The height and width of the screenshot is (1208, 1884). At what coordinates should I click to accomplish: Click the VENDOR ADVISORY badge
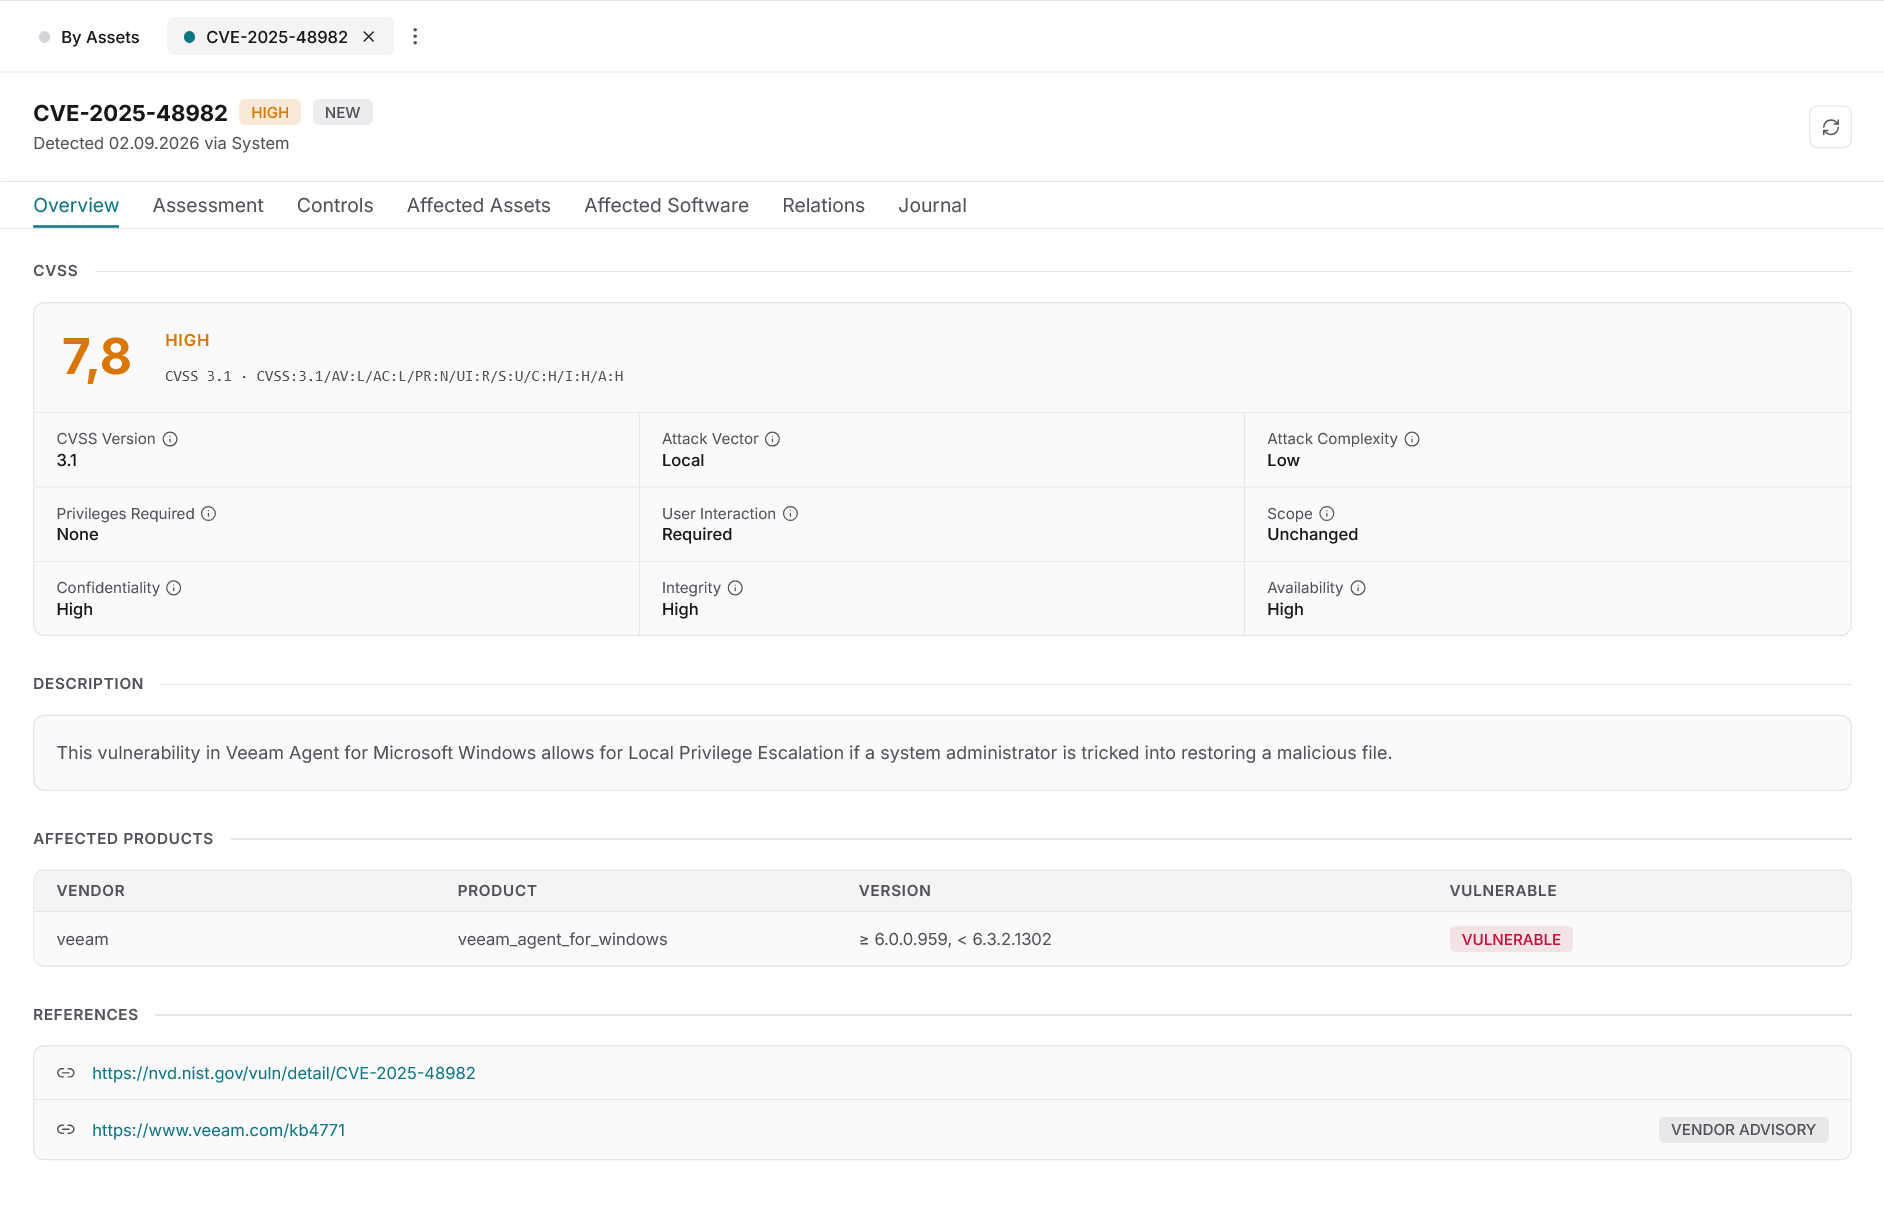(1743, 1130)
